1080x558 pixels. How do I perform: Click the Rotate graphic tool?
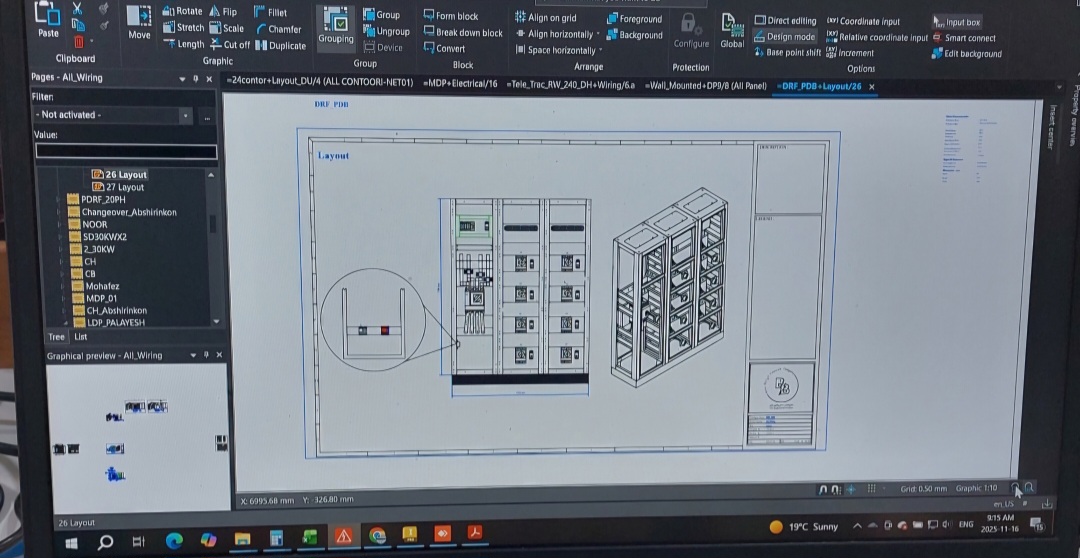(182, 12)
